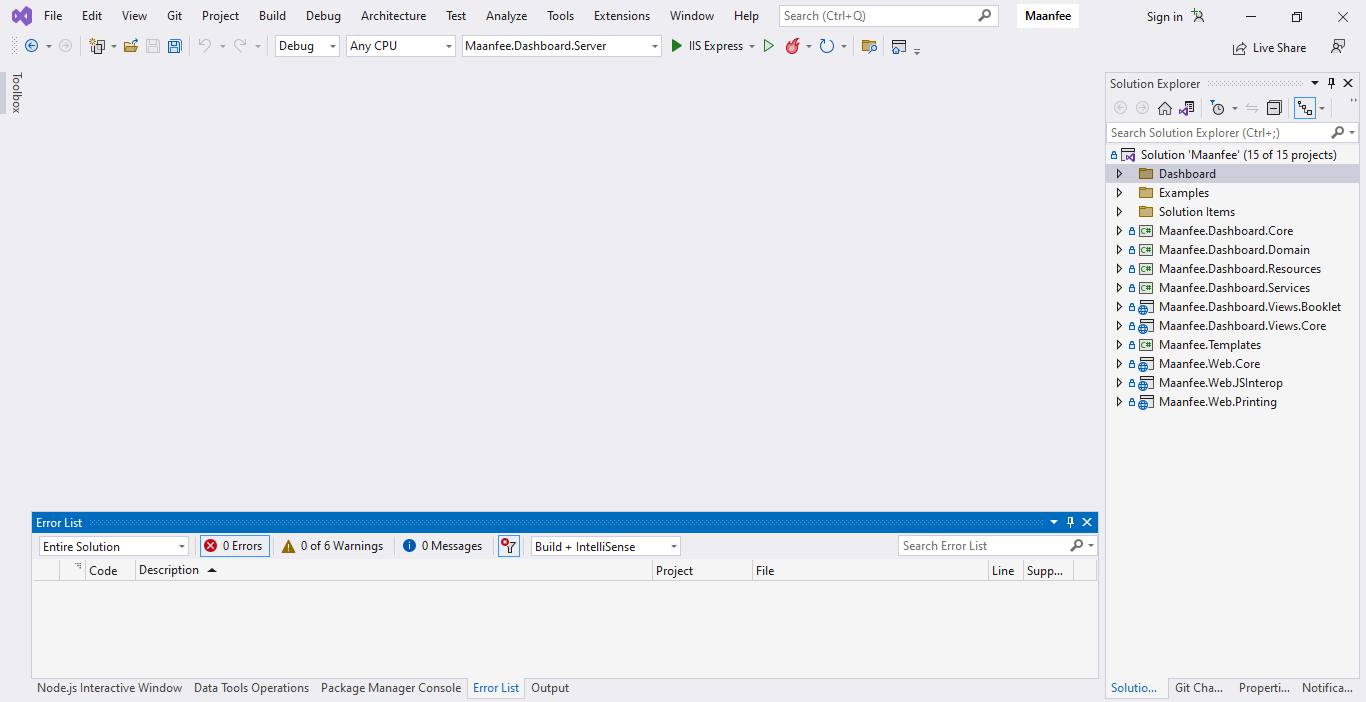Click the Visual Studio logo icon
Screen dimensions: 1366x702
(x=21, y=16)
